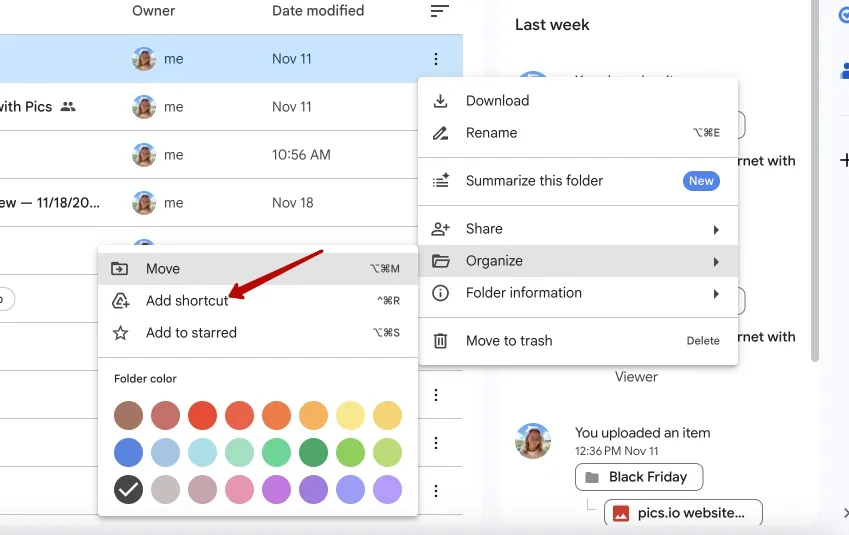Viewport: 849px width, 535px height.
Task: Pick the orange folder color swatch
Action: (276, 415)
